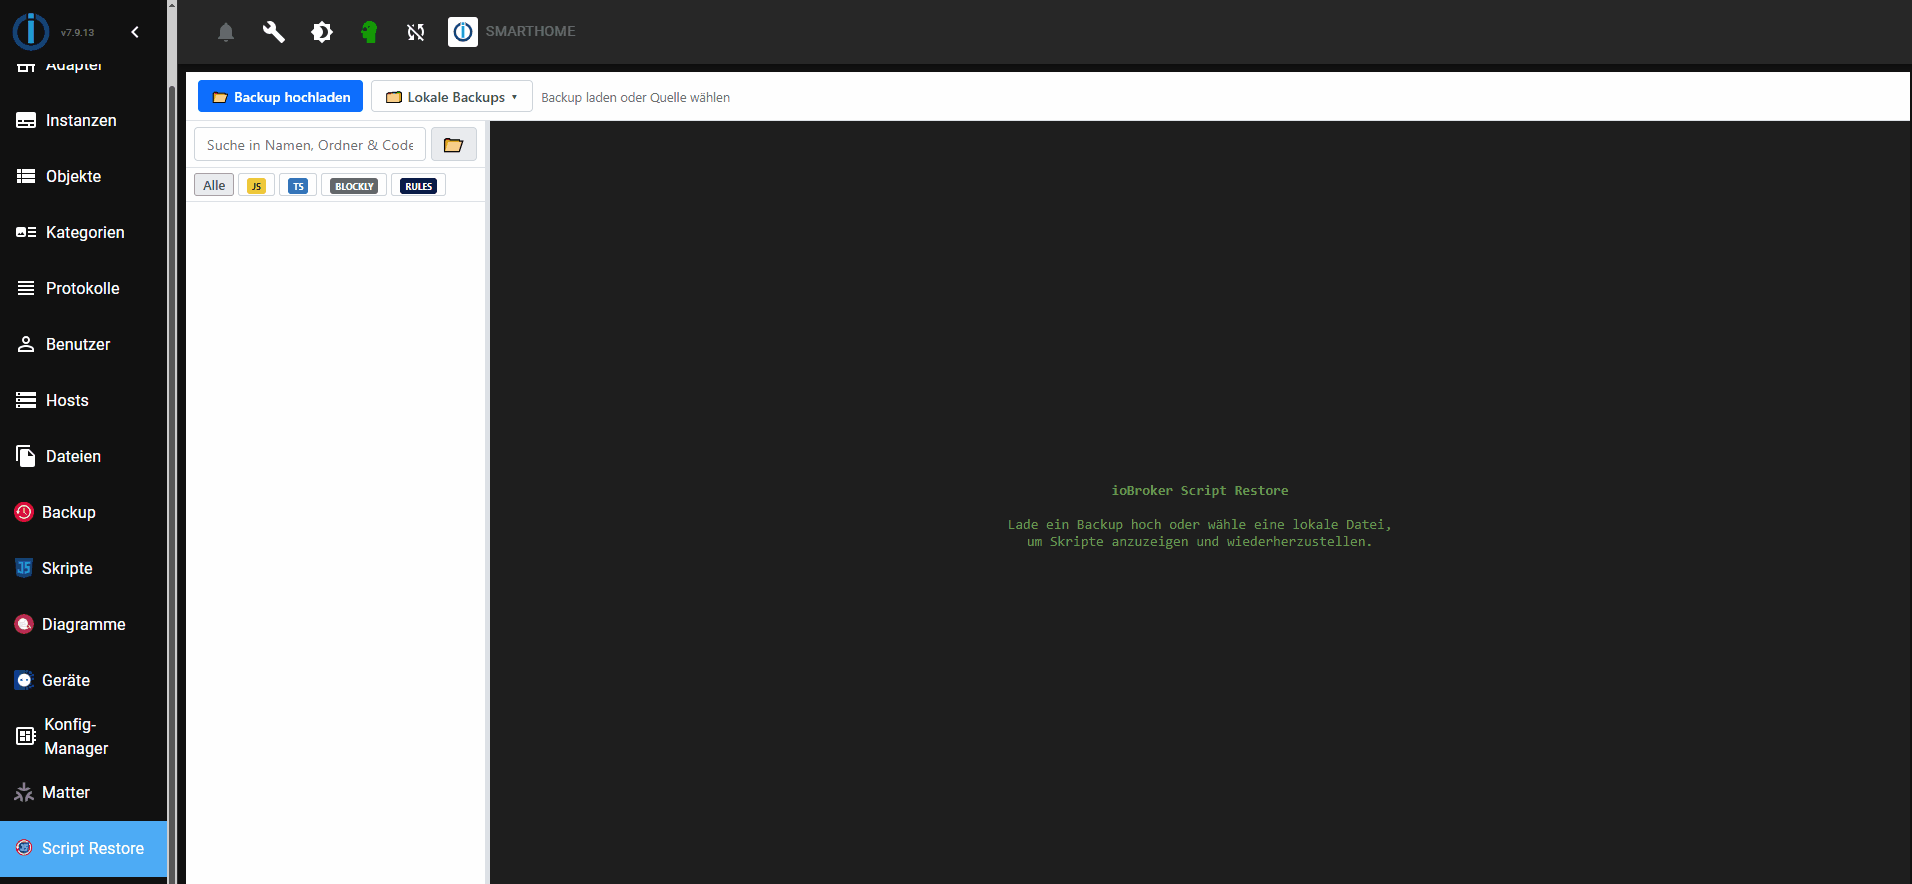This screenshot has width=1912, height=884.
Task: Select the Alle filter button
Action: pos(214,185)
